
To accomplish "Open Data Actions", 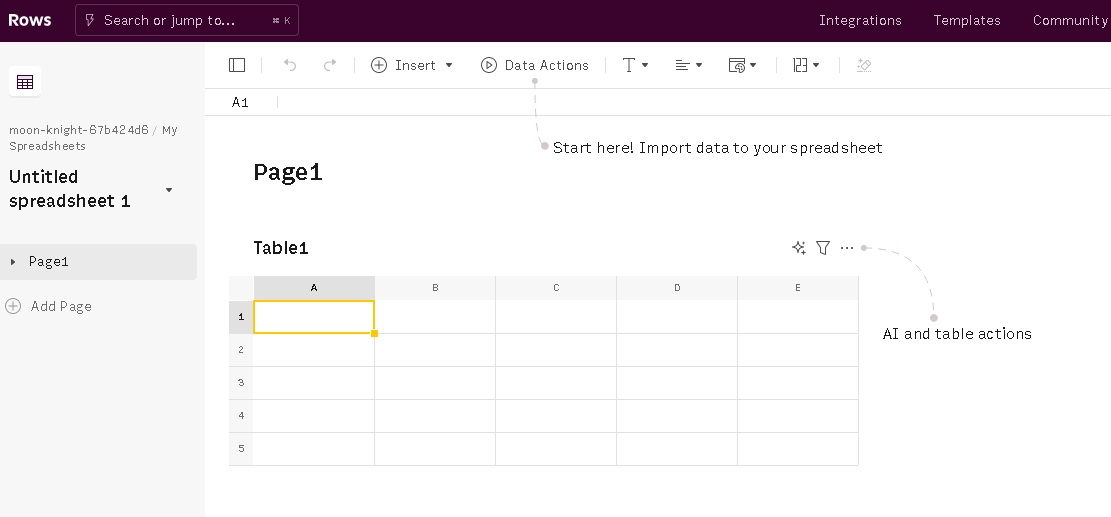I will [535, 65].
